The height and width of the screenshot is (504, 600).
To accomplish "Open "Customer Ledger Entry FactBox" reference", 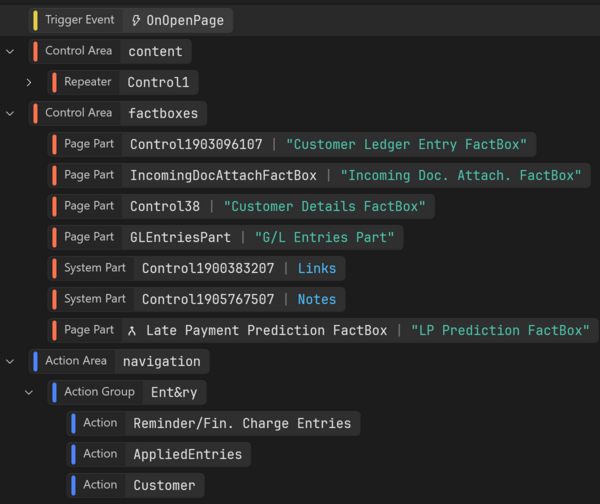I will pyautogui.click(x=406, y=145).
